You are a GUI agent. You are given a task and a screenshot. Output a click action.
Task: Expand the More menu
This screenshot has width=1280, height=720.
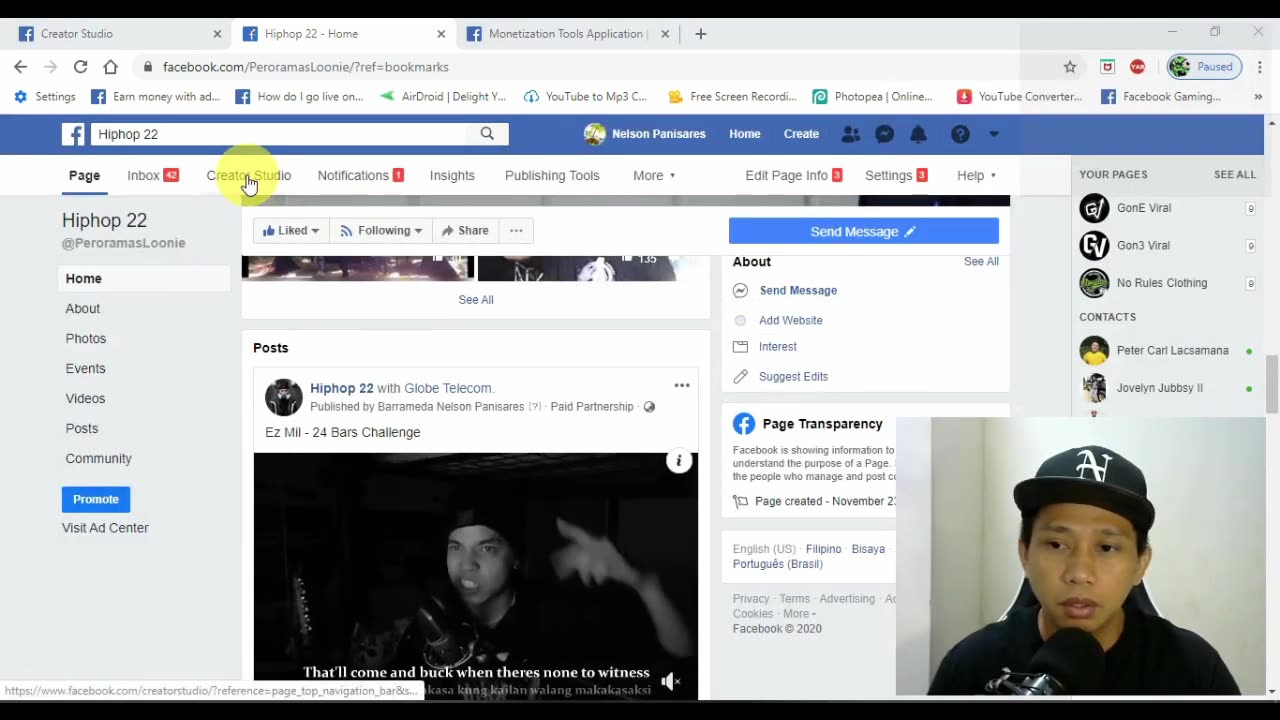pyautogui.click(x=654, y=175)
